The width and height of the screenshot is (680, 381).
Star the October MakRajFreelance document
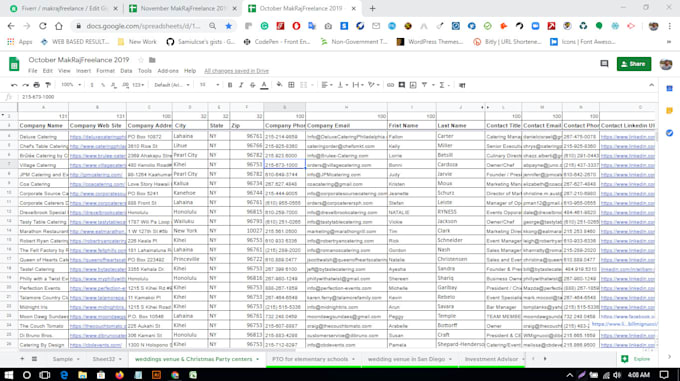pos(141,60)
